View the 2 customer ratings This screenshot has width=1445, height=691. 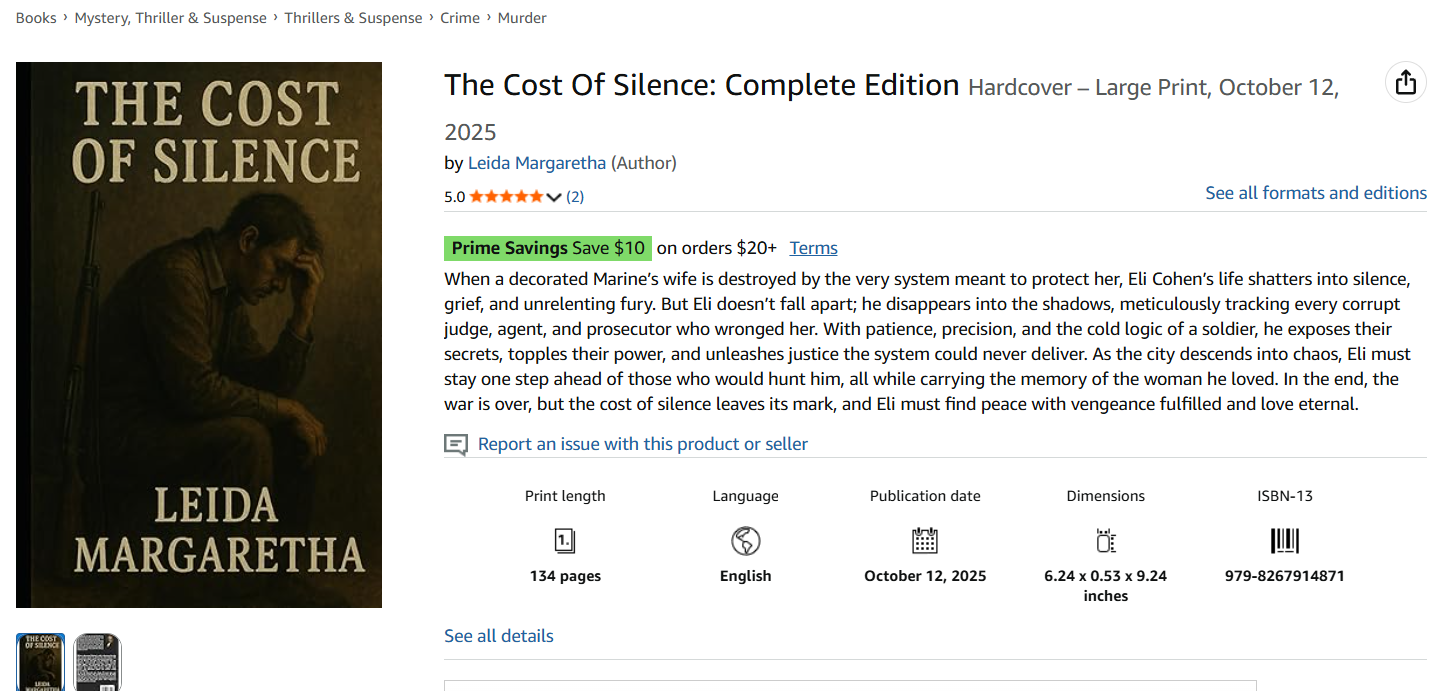[575, 196]
